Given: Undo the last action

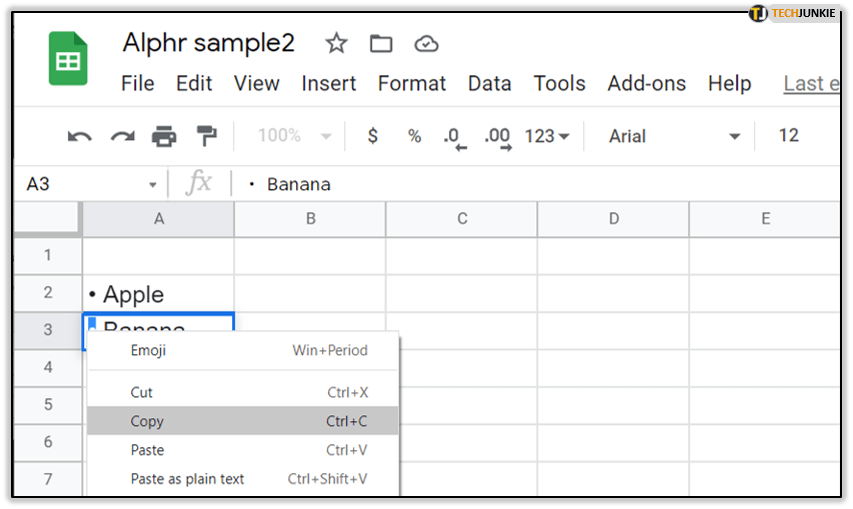Looking at the screenshot, I should (x=79, y=136).
